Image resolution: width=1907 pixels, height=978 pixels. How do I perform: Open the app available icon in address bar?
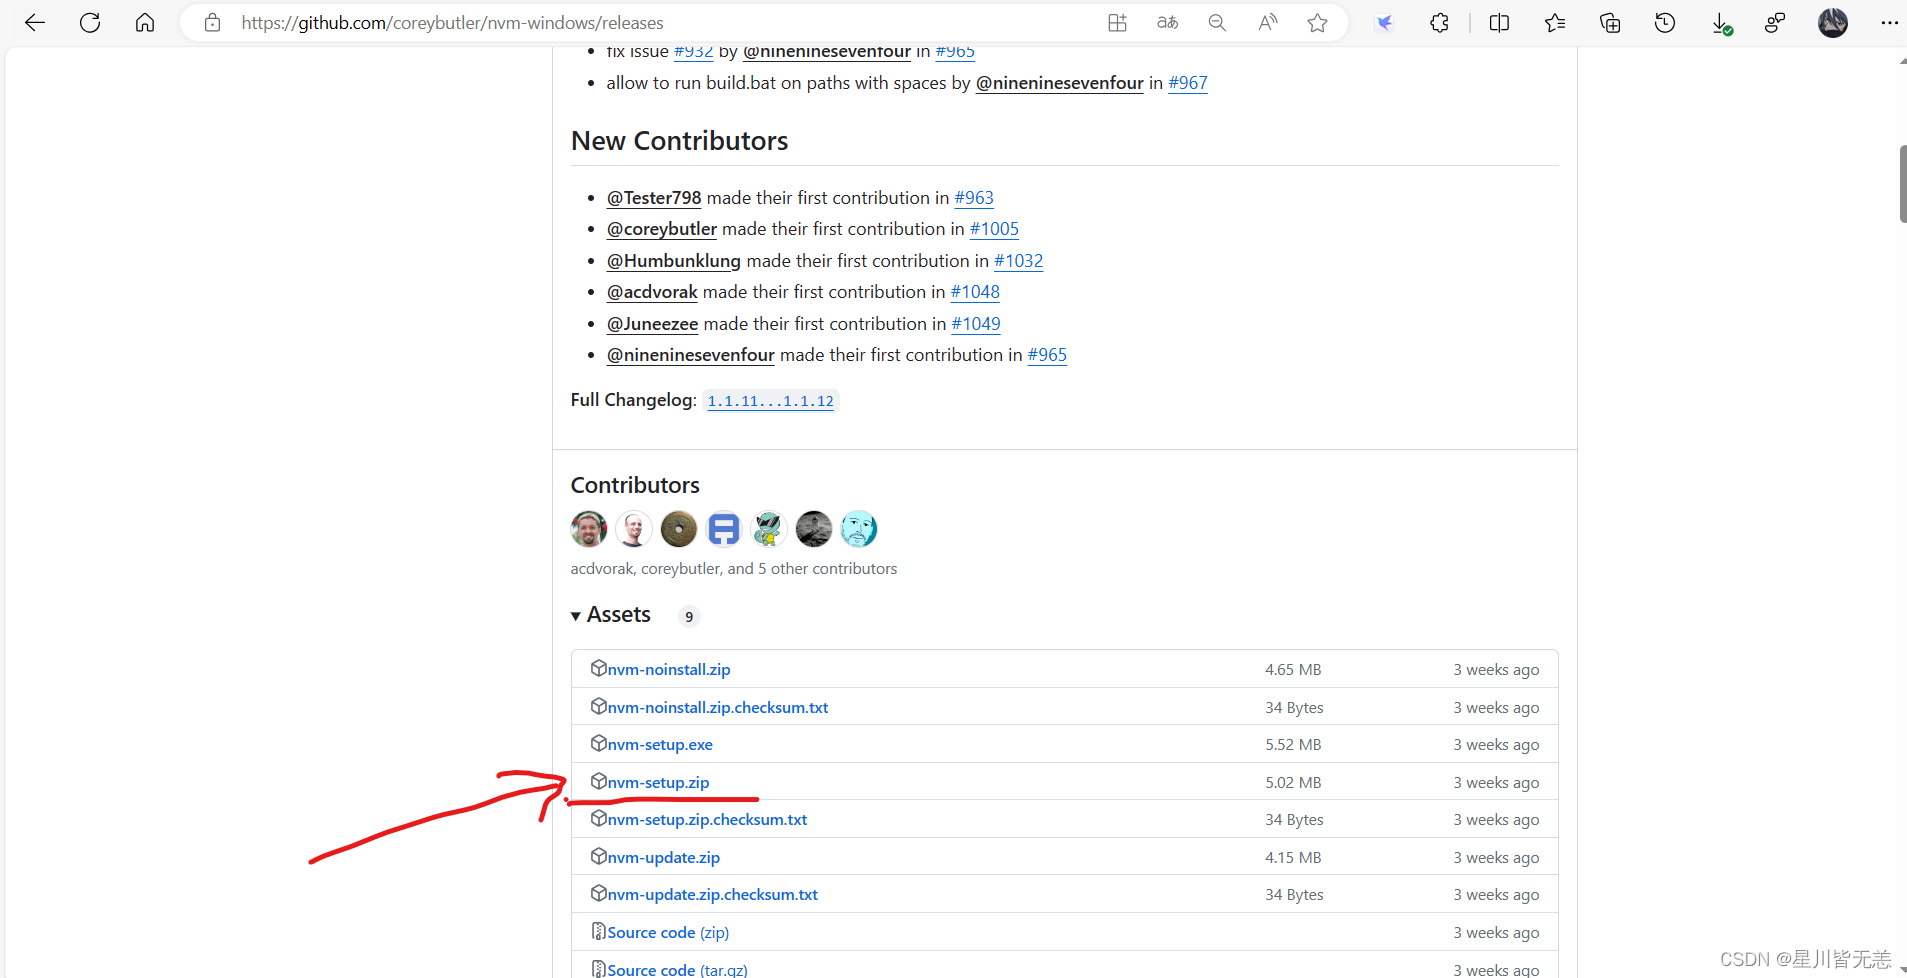[1117, 23]
